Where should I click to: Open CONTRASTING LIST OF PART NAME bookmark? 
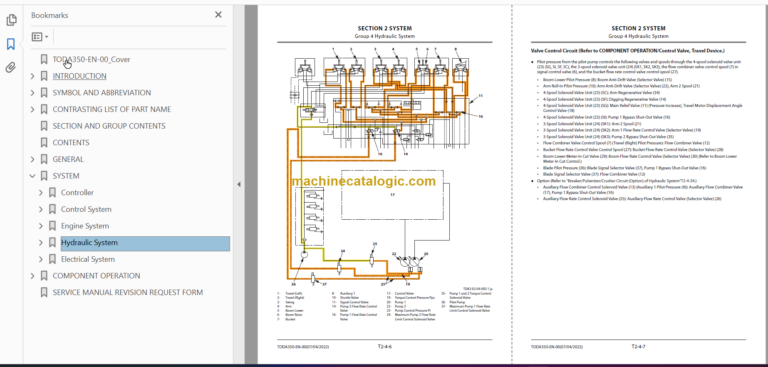112,109
